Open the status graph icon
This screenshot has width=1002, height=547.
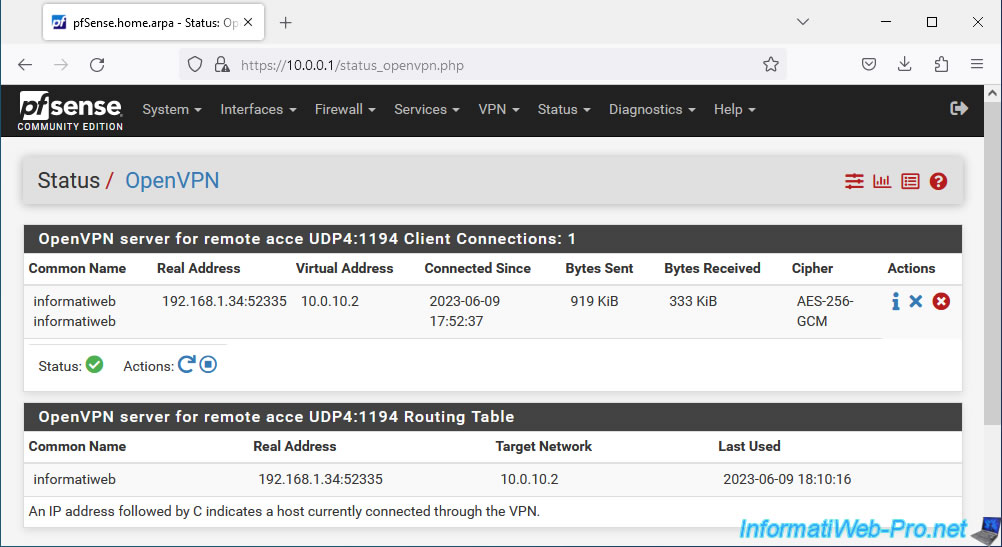point(882,181)
